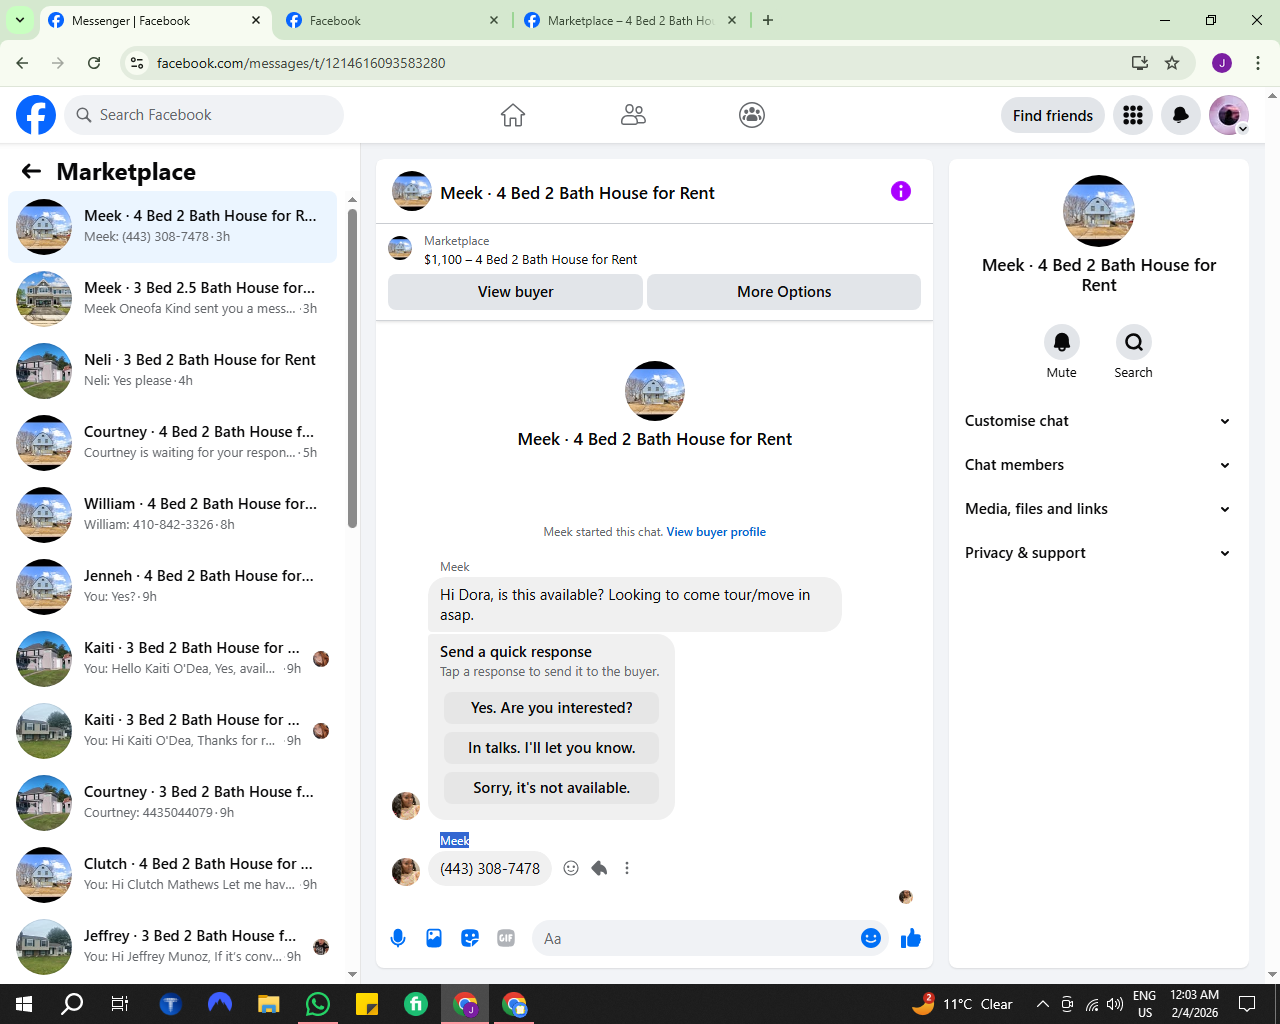Mute this chat with bell icon
The height and width of the screenshot is (1024, 1280).
(x=1062, y=342)
